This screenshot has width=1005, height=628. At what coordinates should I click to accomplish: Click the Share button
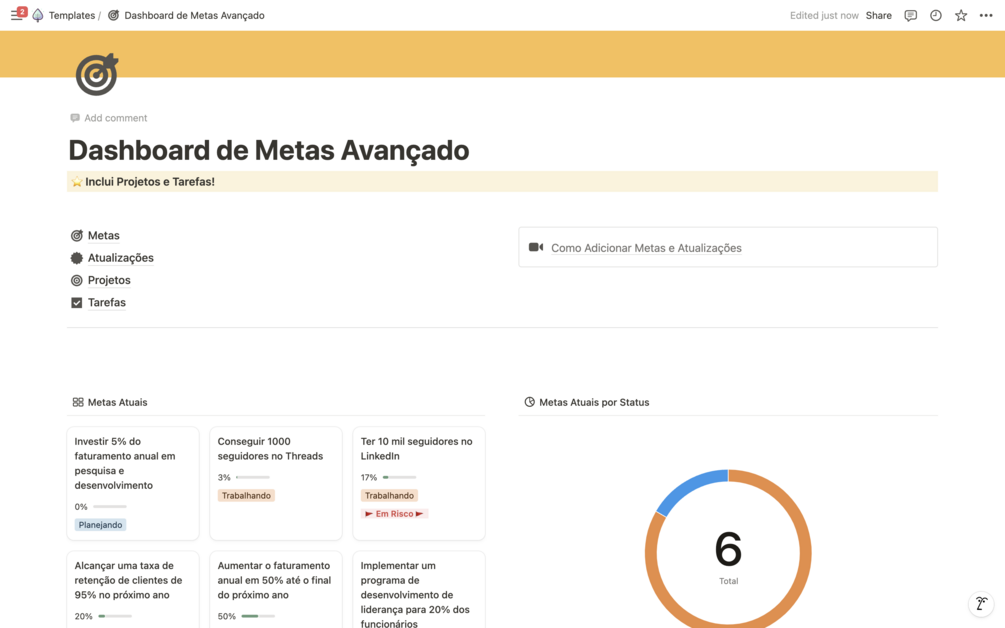click(878, 15)
